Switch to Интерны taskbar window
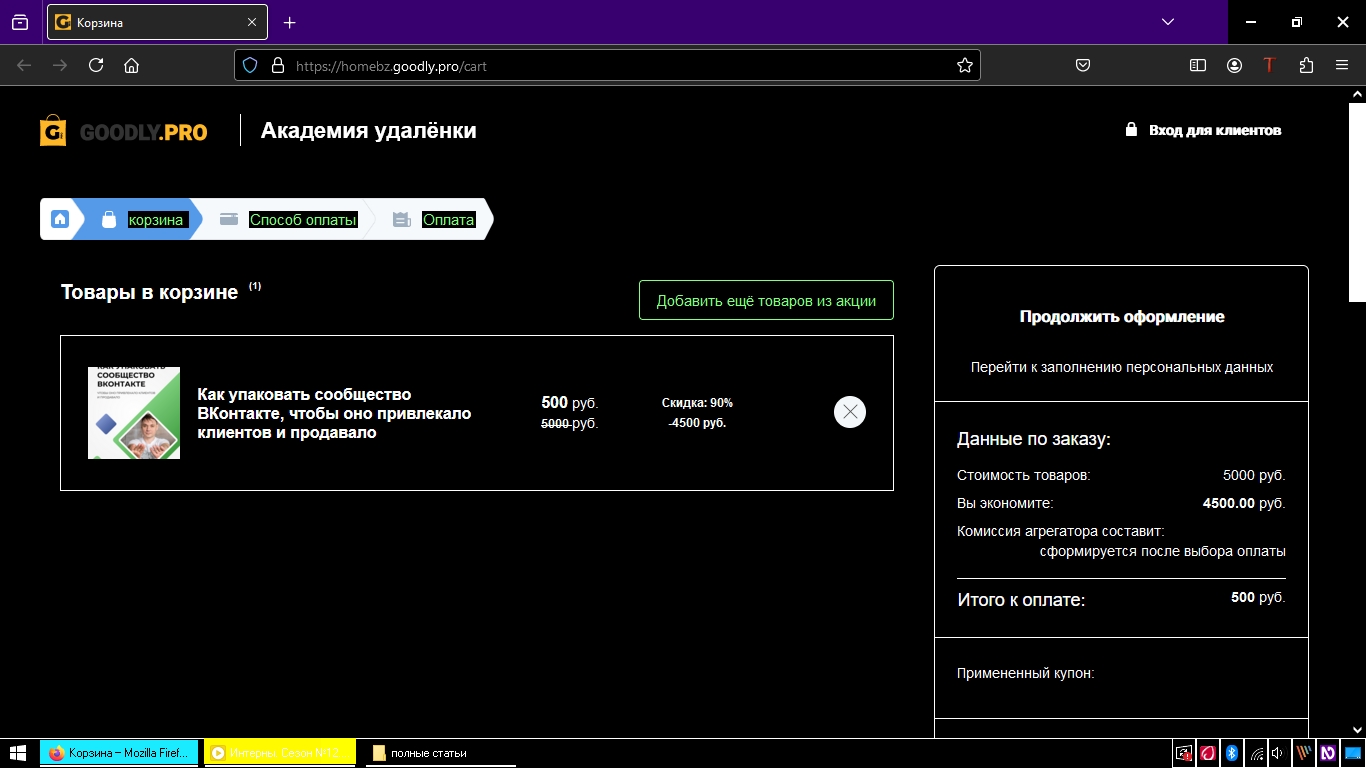Viewport: 1366px width, 768px height. (280, 753)
